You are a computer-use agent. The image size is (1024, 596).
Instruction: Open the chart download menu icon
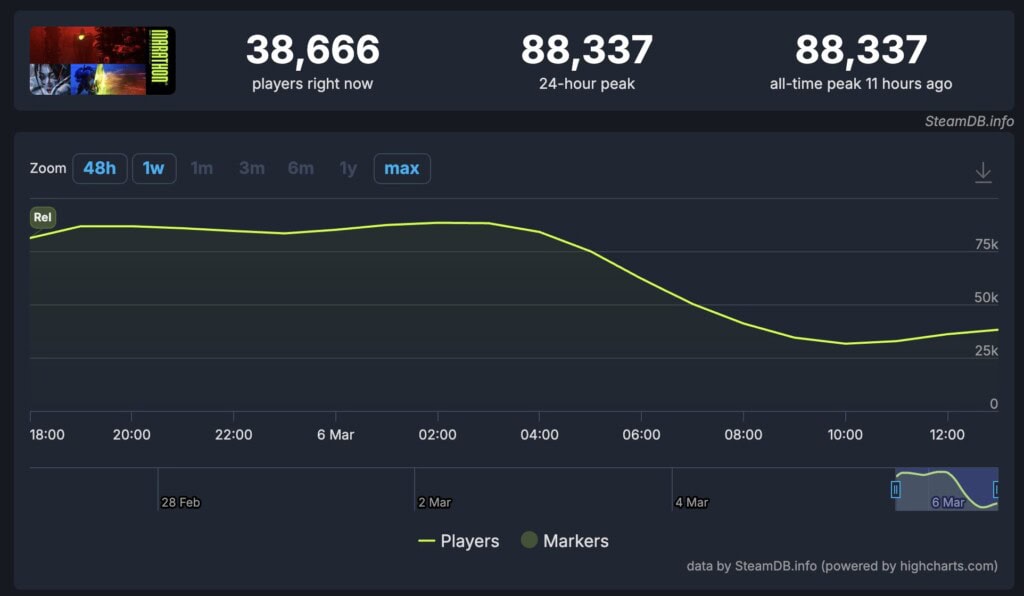(983, 172)
